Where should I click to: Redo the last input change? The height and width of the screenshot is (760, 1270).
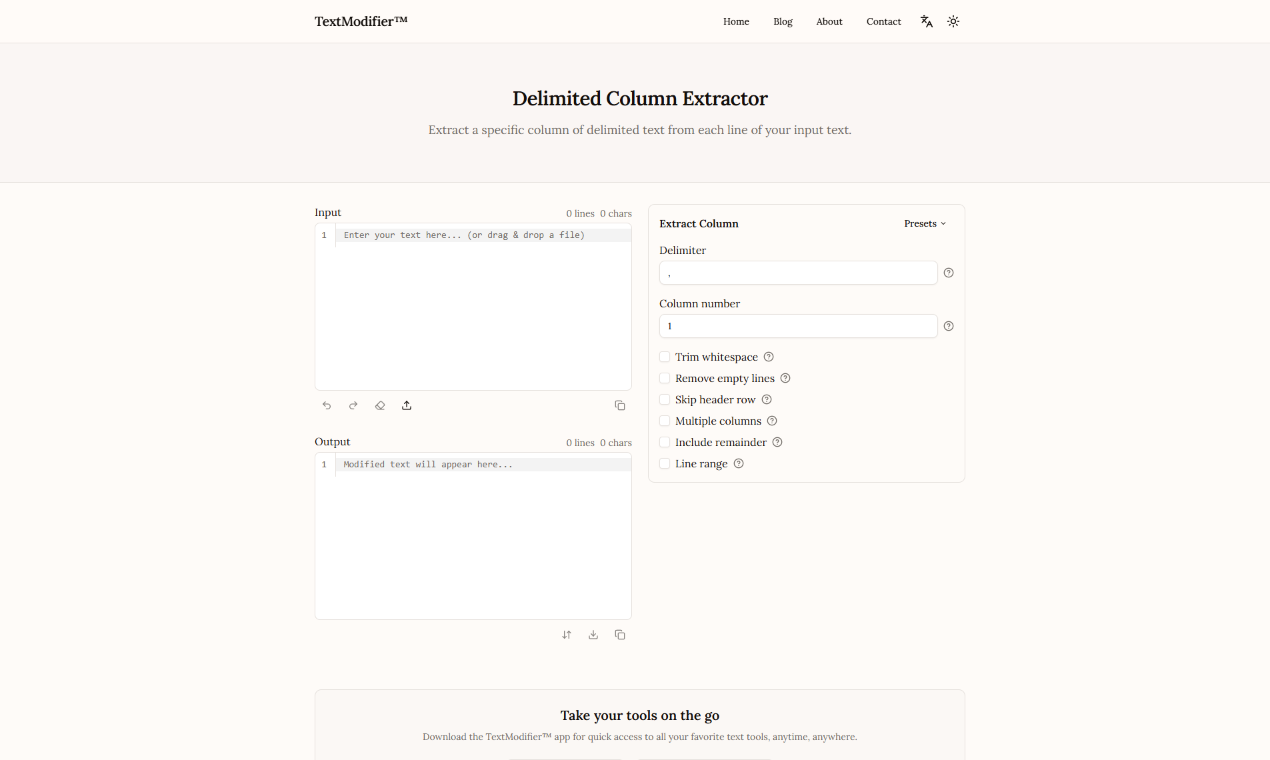coord(353,405)
